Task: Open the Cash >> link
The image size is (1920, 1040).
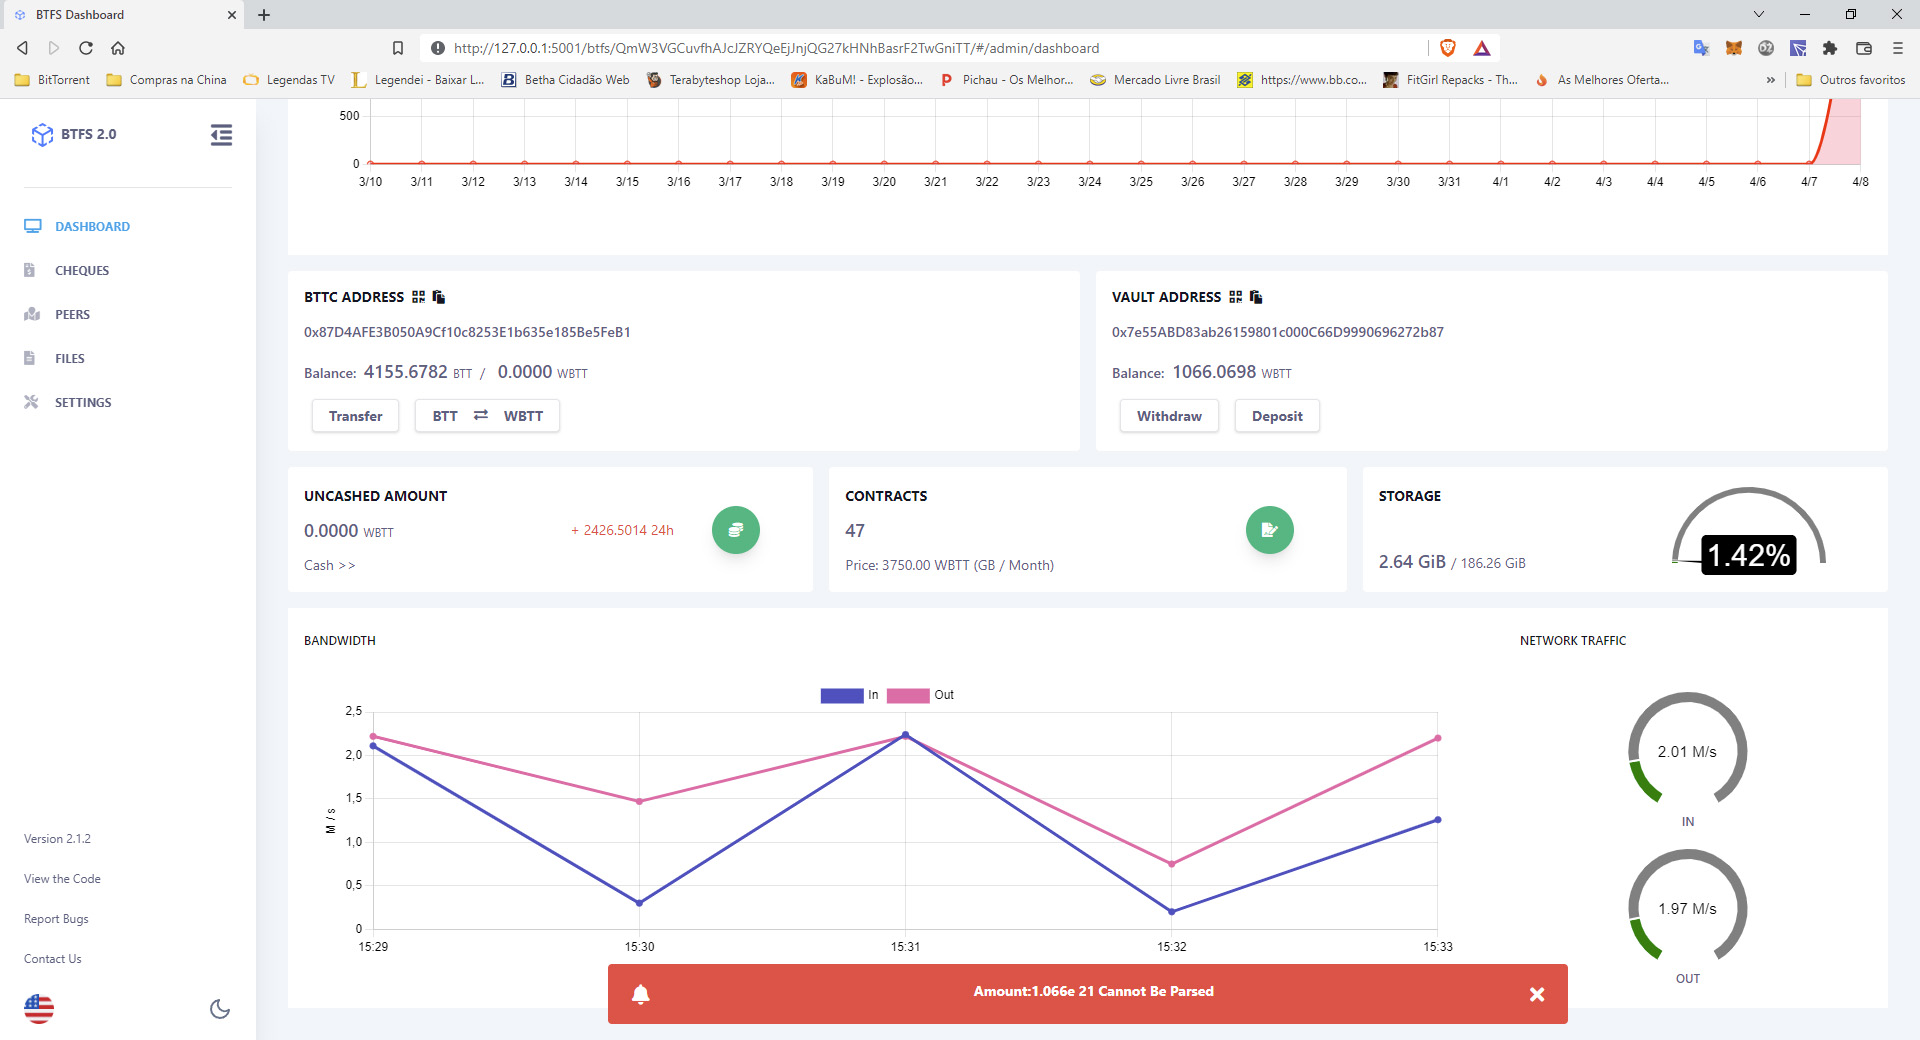Action: [x=329, y=565]
